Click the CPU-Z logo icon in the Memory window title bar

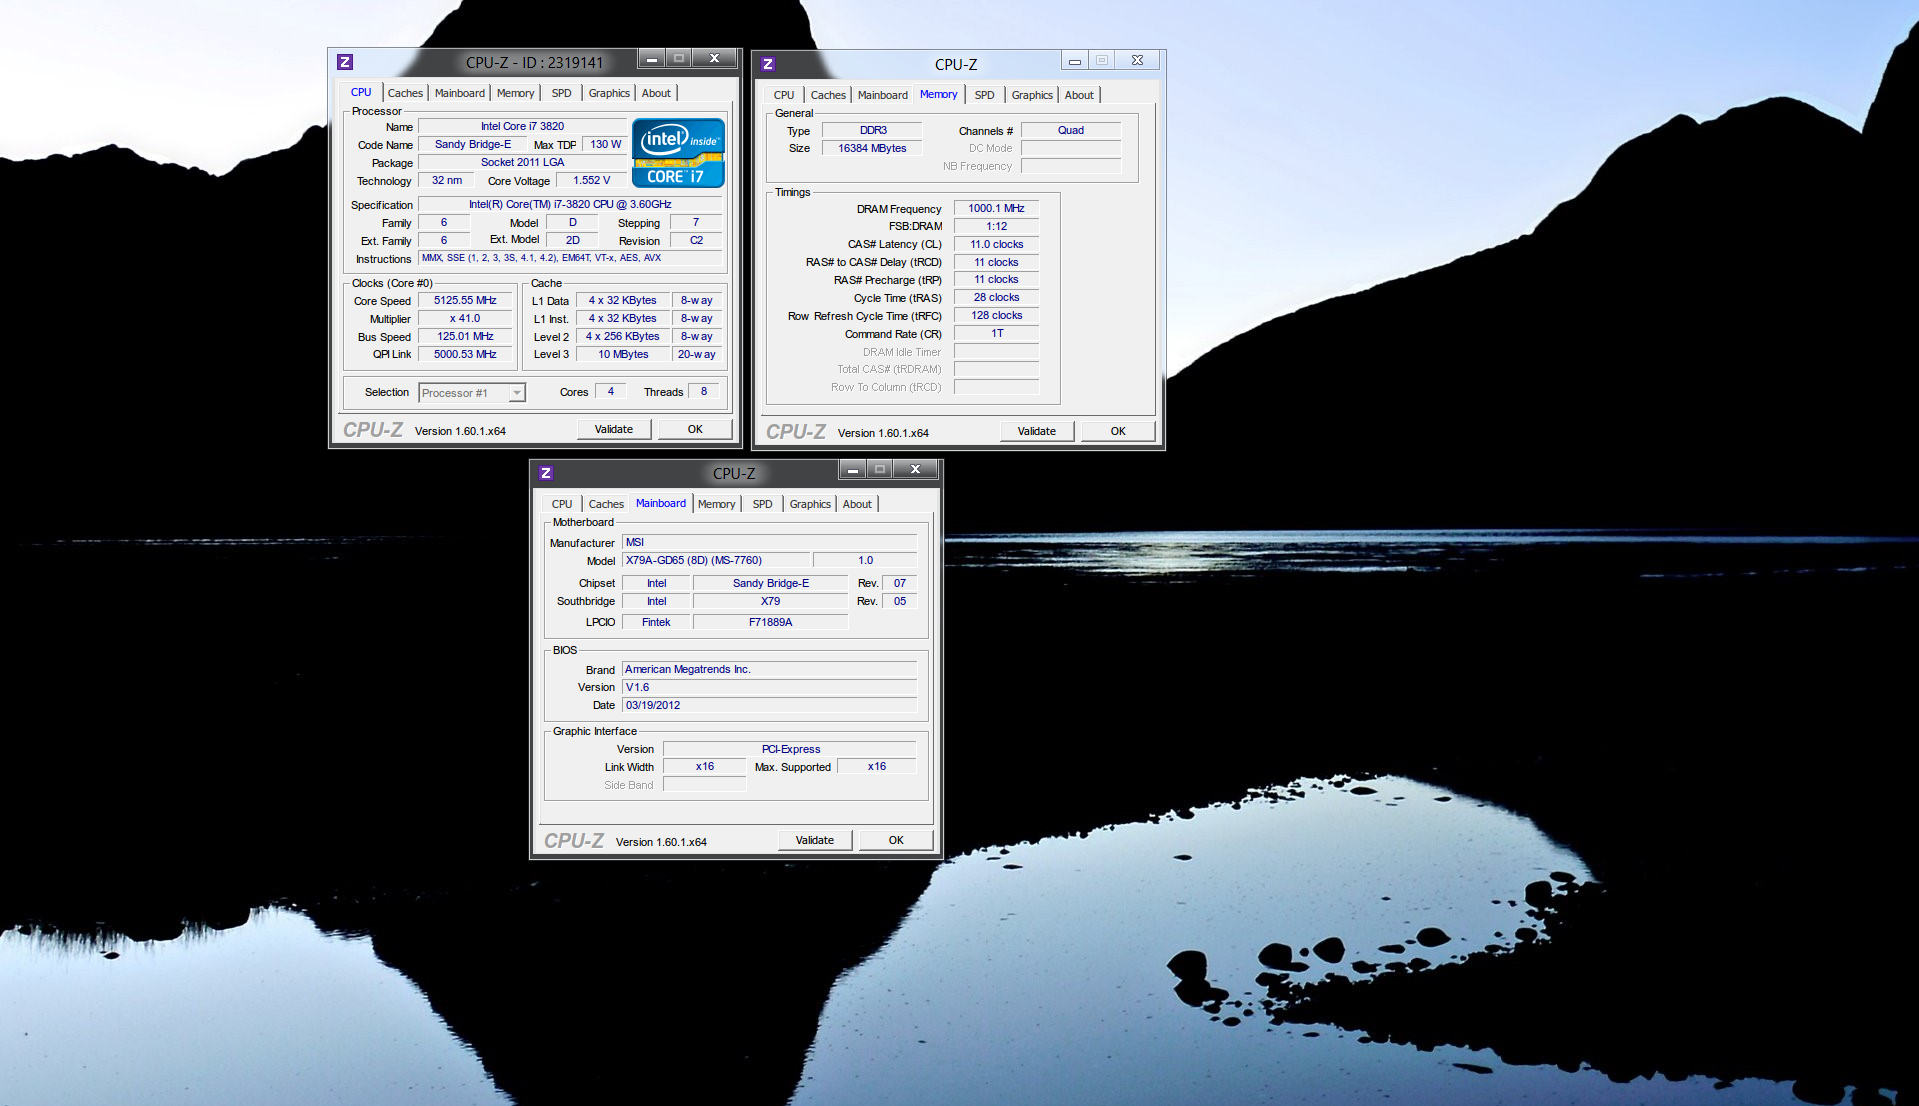click(768, 64)
